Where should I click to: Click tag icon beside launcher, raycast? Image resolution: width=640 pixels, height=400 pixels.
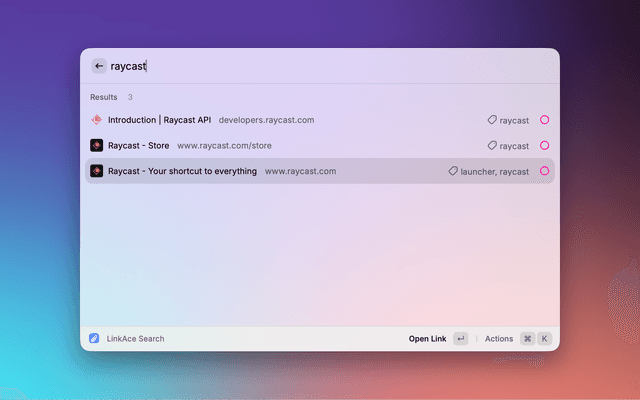(453, 171)
